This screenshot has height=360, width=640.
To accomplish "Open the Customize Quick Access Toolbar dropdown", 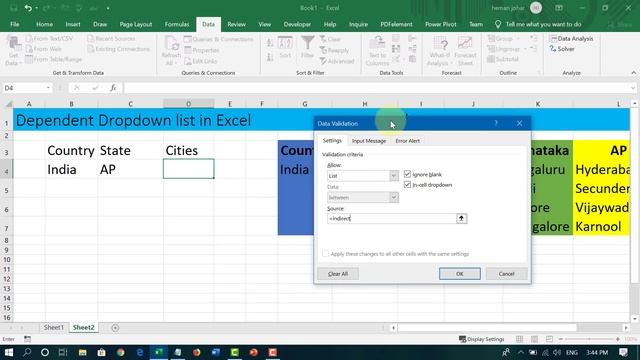I will pyautogui.click(x=108, y=8).
